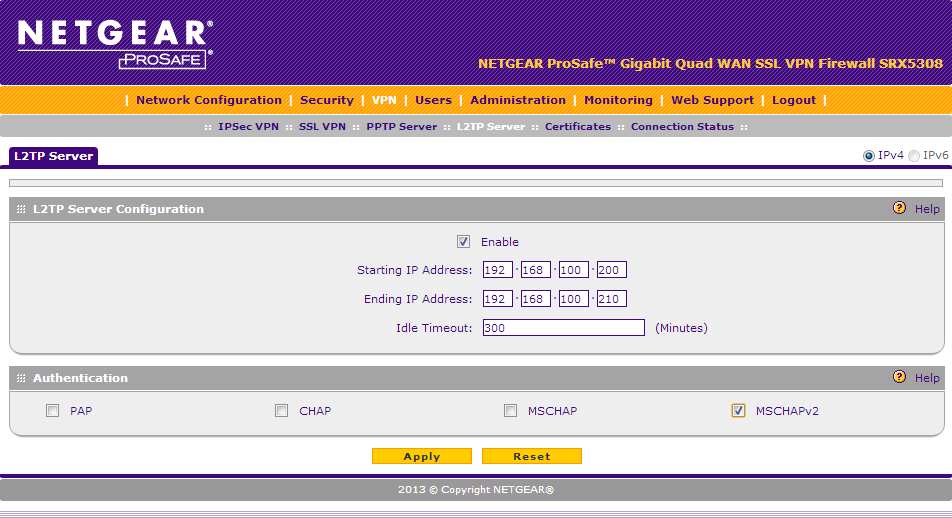The height and width of the screenshot is (518, 952).
Task: Check the PAP authentication box
Action: [53, 411]
